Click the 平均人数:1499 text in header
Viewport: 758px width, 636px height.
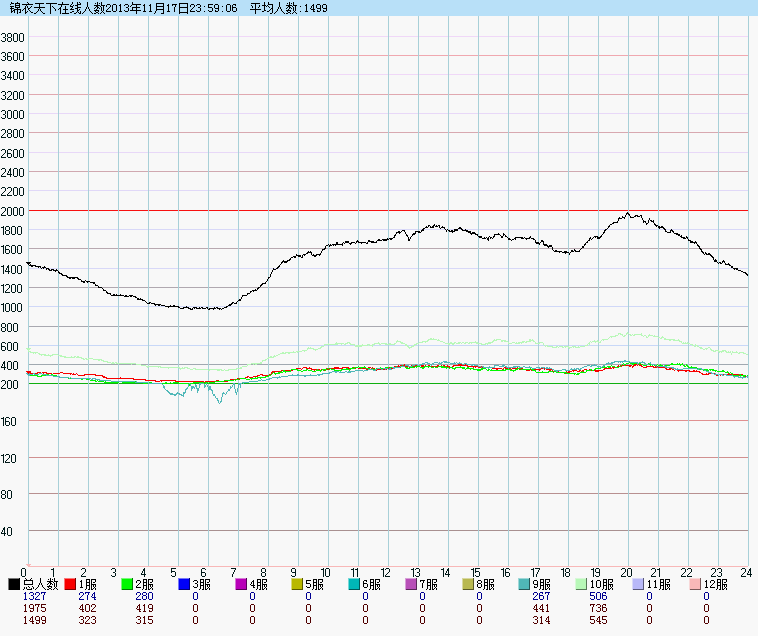click(x=289, y=8)
